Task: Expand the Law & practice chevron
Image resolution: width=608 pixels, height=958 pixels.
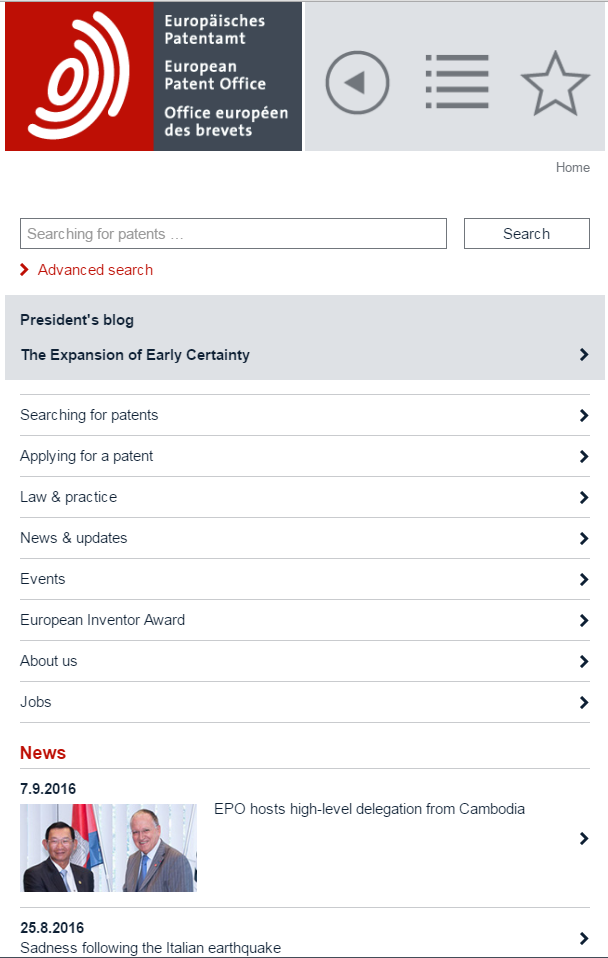Action: pyautogui.click(x=584, y=498)
